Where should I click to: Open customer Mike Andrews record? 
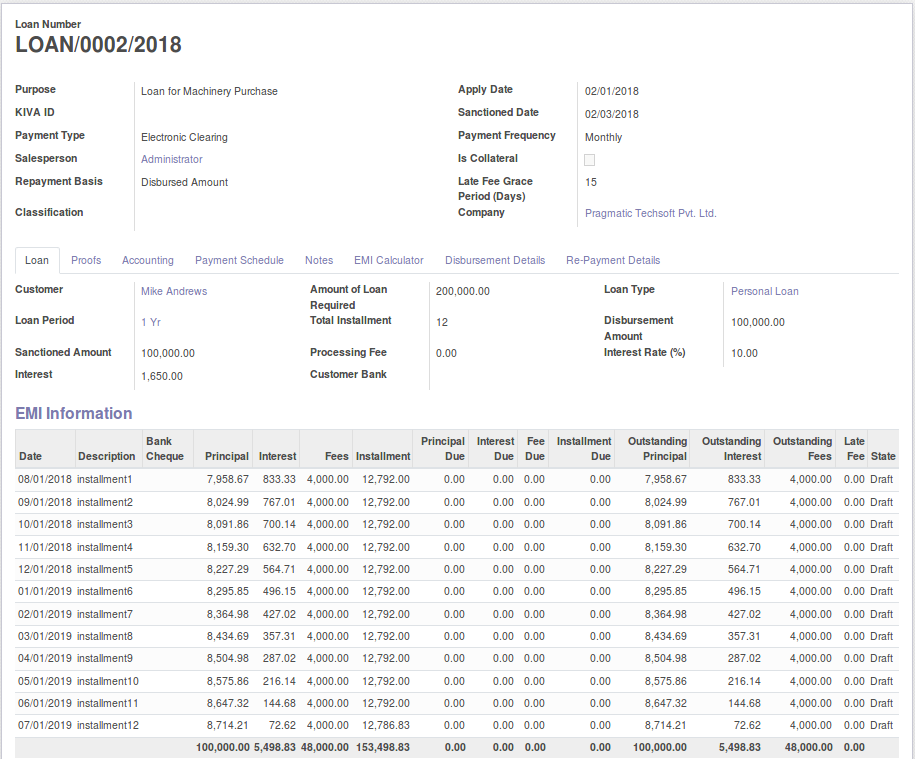(x=174, y=291)
